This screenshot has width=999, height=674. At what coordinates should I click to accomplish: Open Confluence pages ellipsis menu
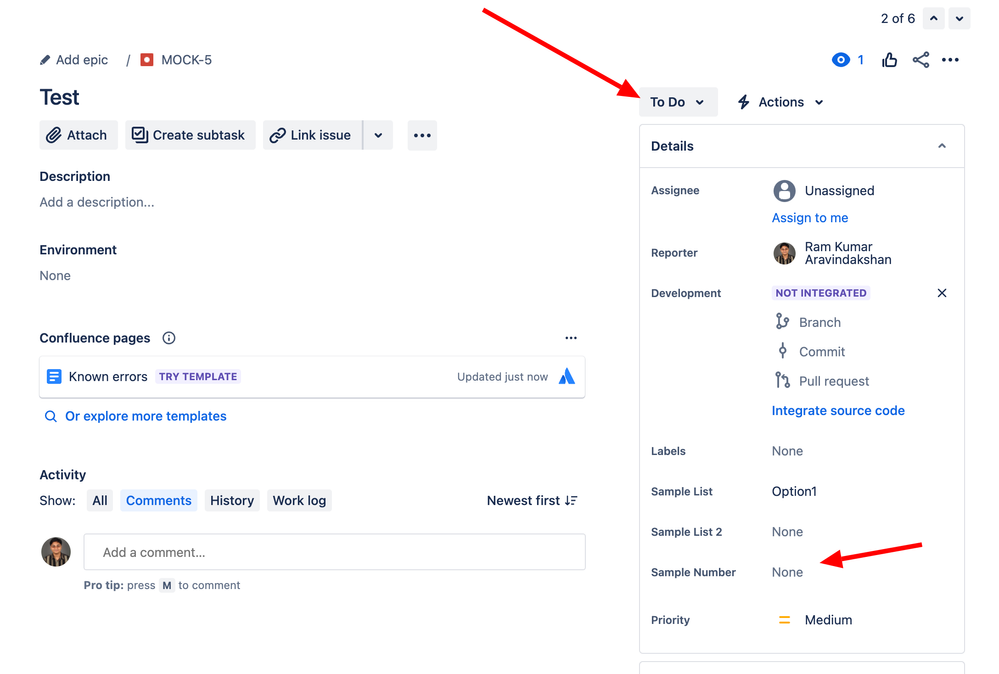(x=571, y=338)
